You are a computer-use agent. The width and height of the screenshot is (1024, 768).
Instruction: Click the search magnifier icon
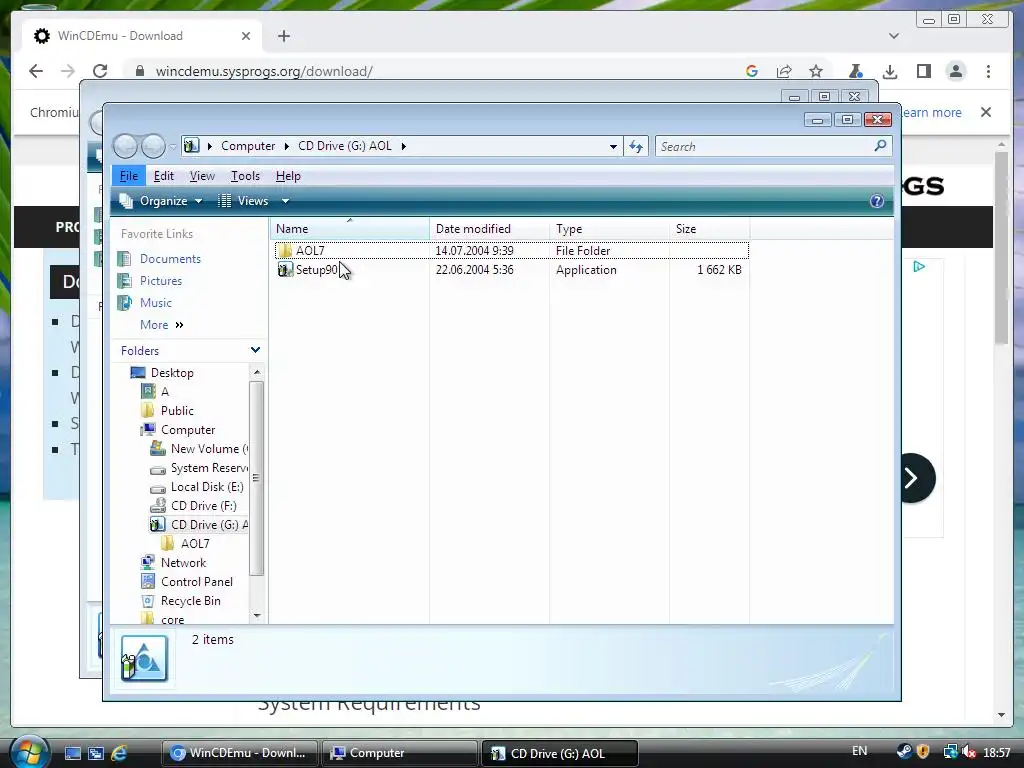point(880,146)
